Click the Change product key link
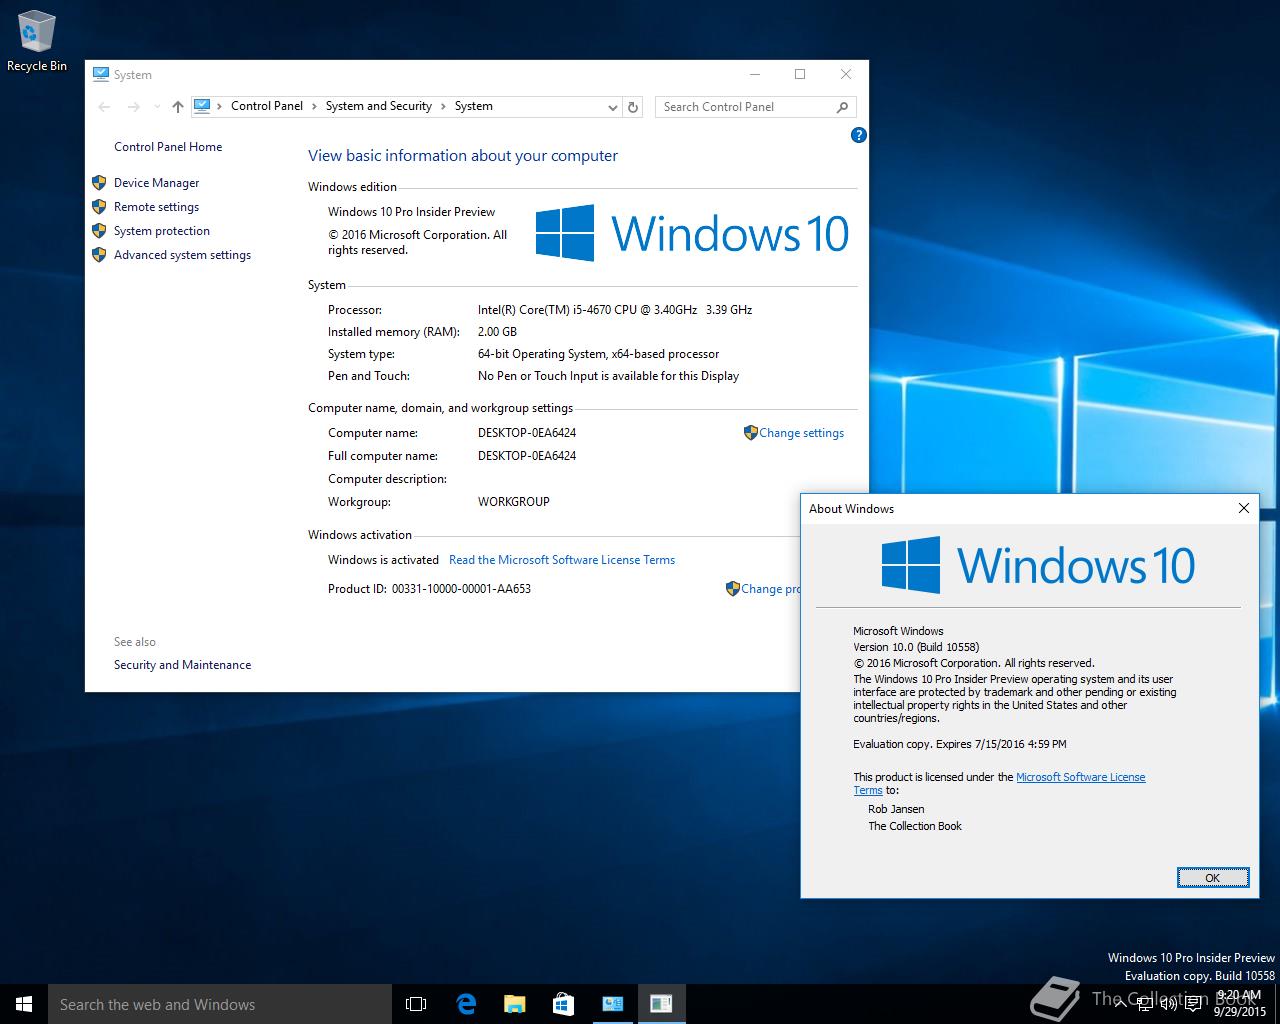This screenshot has width=1280, height=1024. [770, 589]
